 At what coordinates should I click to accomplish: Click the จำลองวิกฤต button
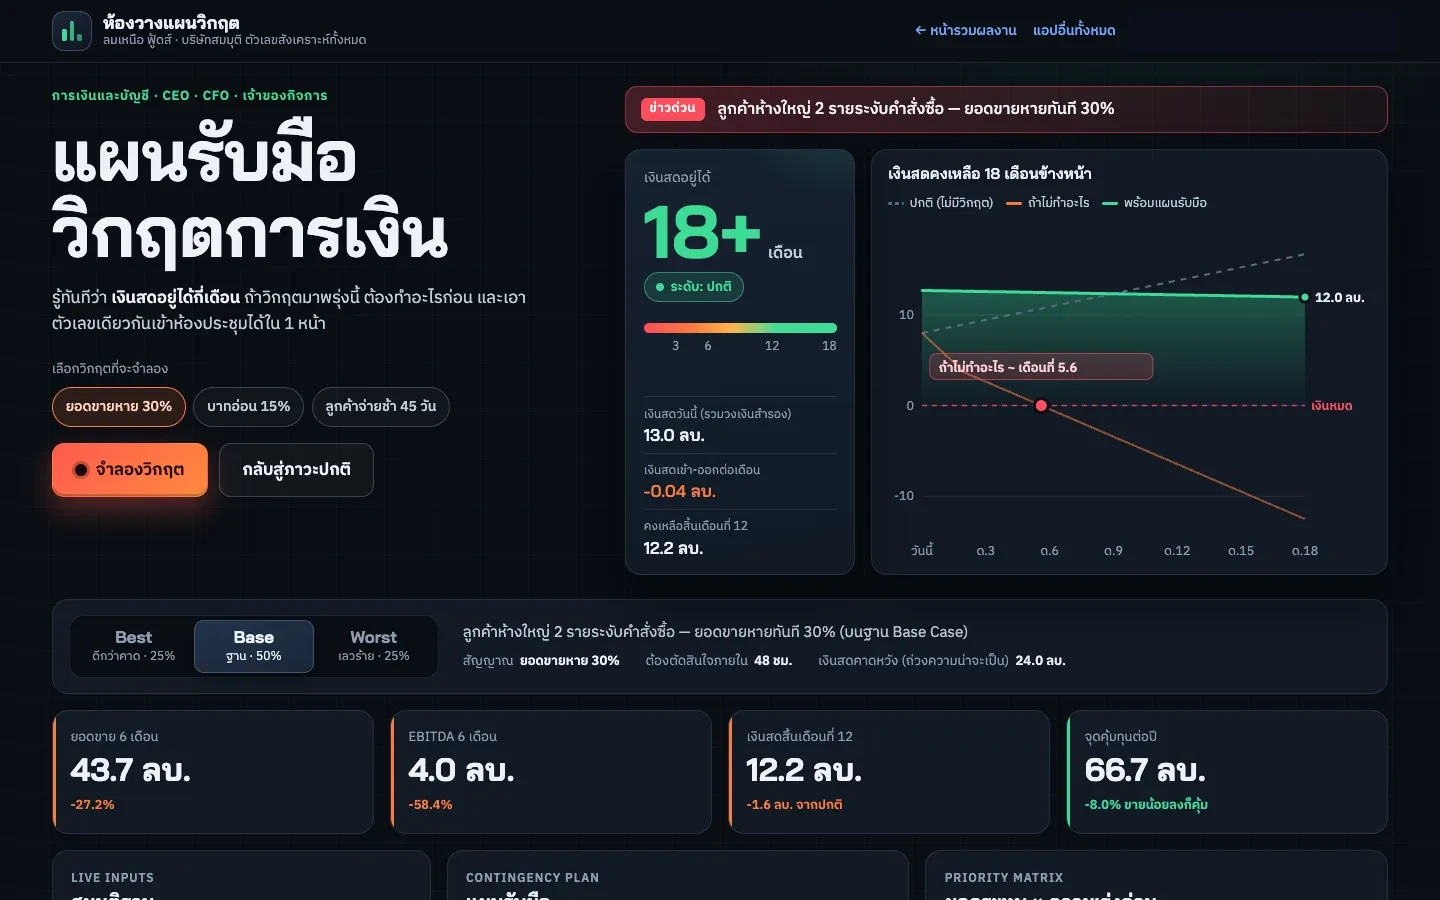click(130, 470)
